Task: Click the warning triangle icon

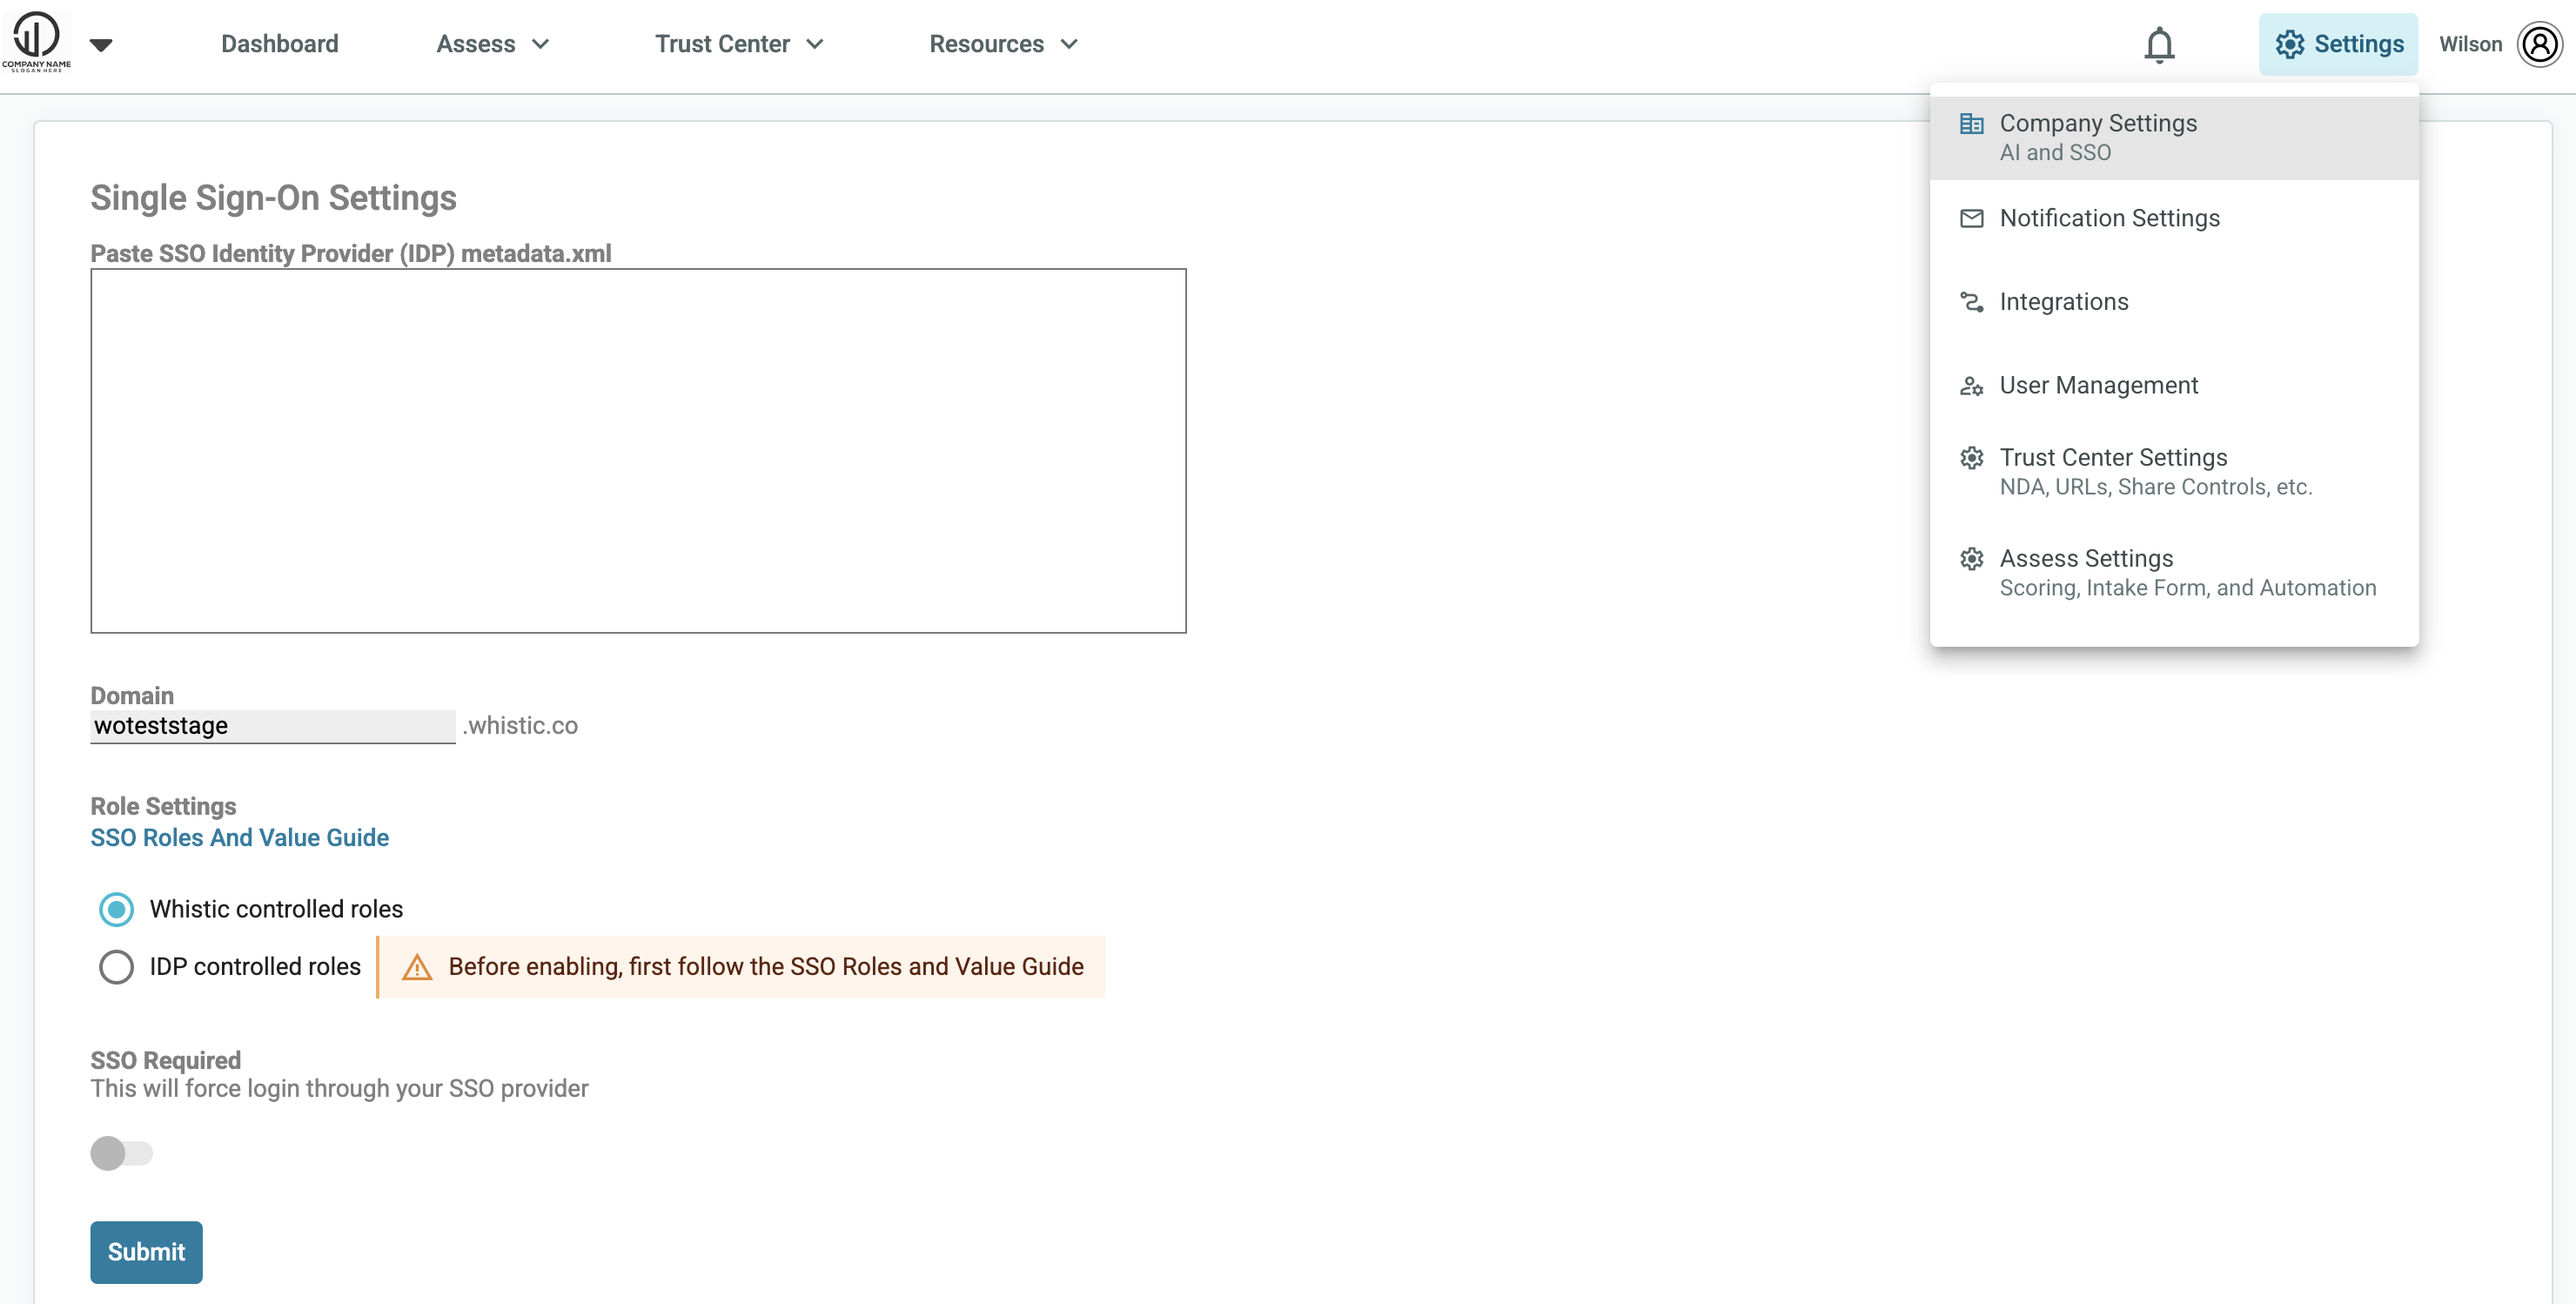Action: 416,967
